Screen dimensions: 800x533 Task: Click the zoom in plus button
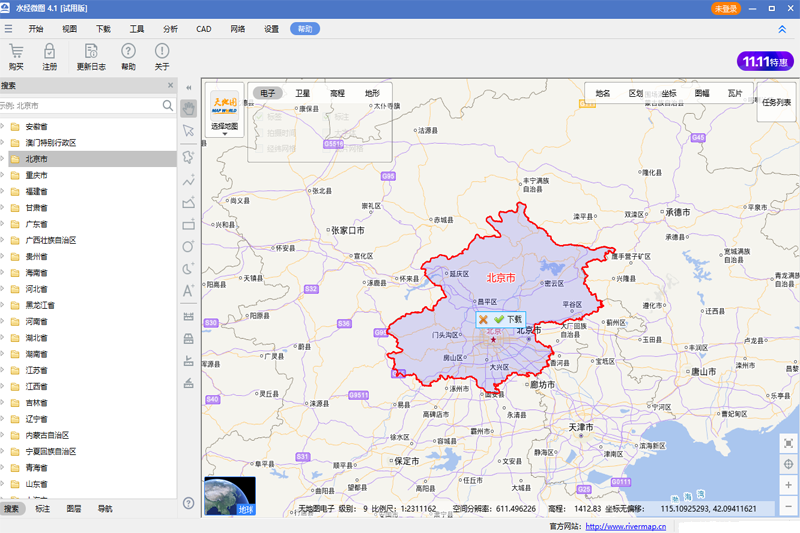coord(789,486)
